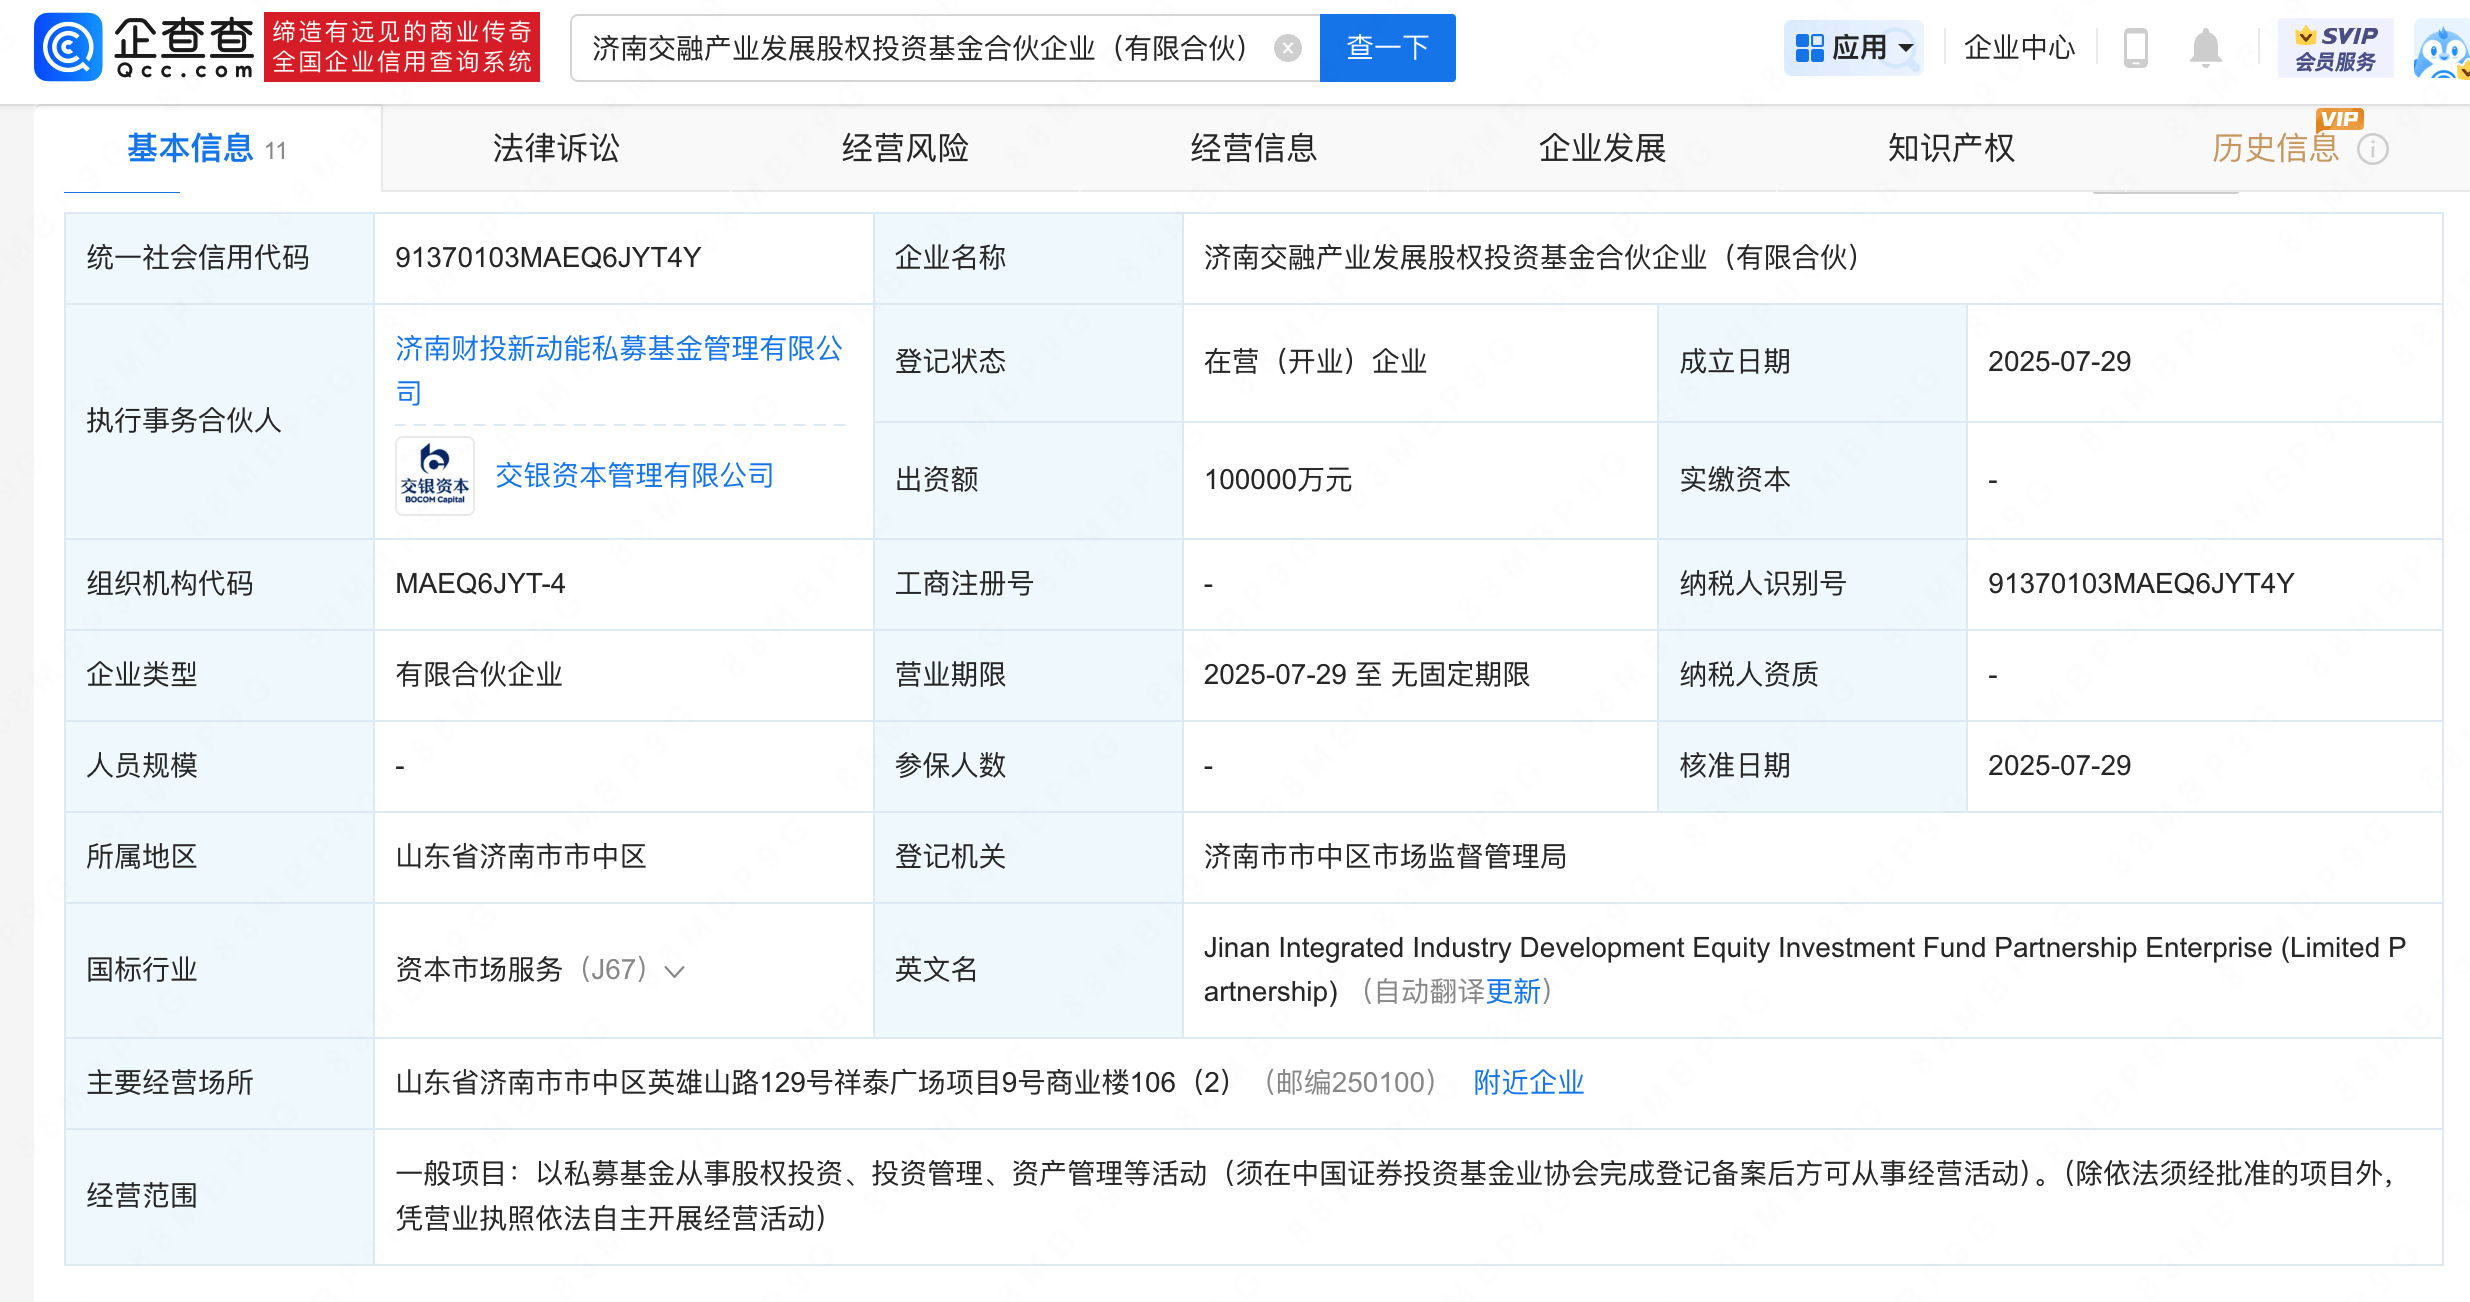Click the 交银资本 BOCOM Capital logo

[x=435, y=476]
